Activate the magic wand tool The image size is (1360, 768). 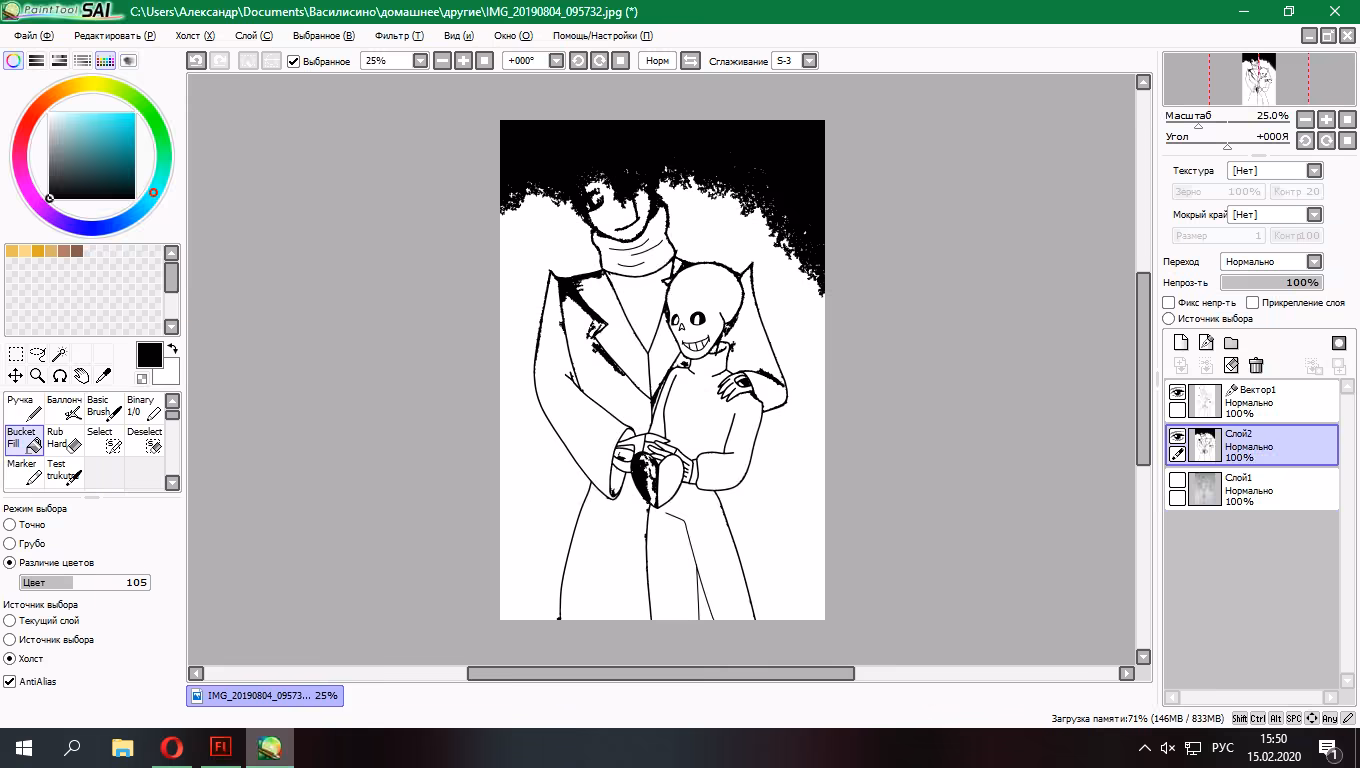pos(60,354)
